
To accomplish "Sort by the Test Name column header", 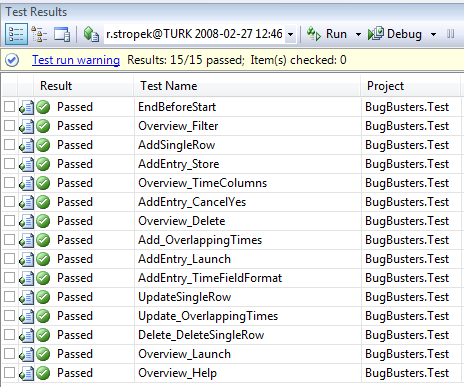I will [247, 86].
